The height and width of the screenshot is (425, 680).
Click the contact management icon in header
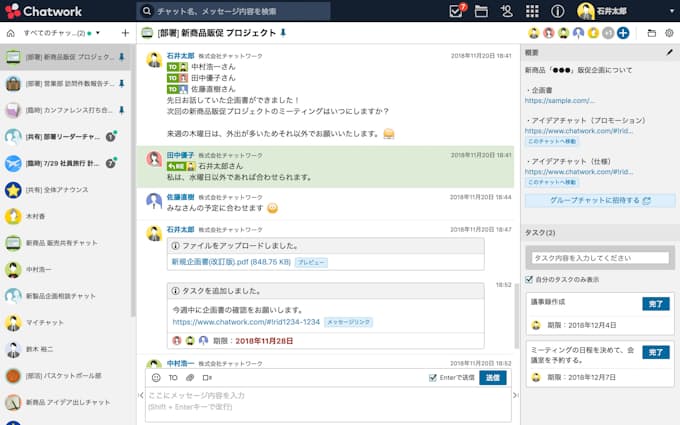[507, 11]
